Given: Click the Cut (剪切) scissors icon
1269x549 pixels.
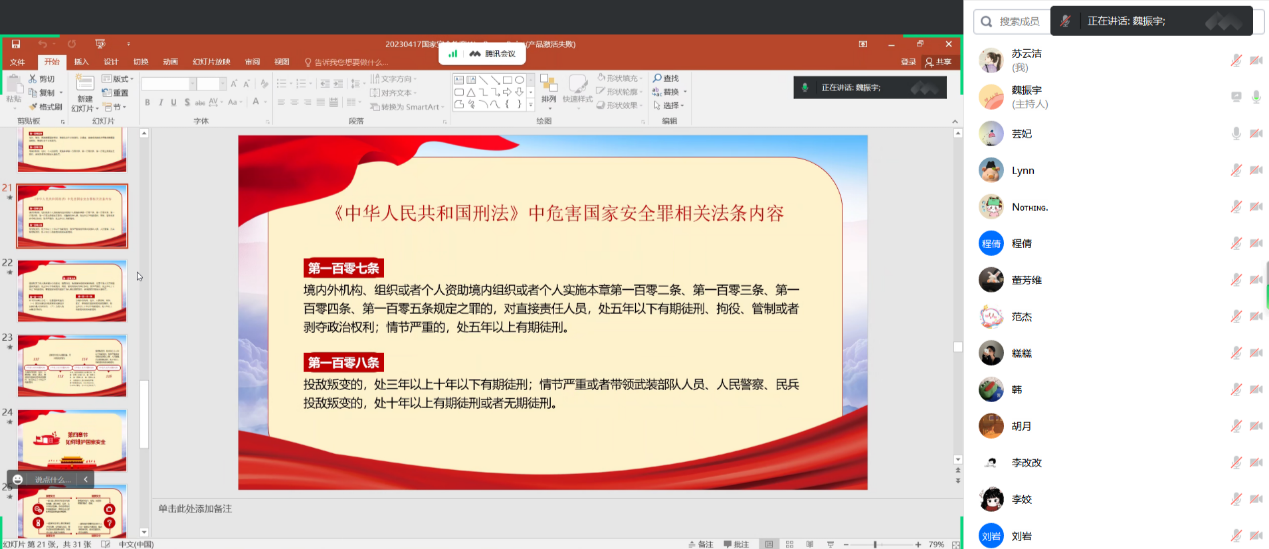Looking at the screenshot, I should click(33, 79).
